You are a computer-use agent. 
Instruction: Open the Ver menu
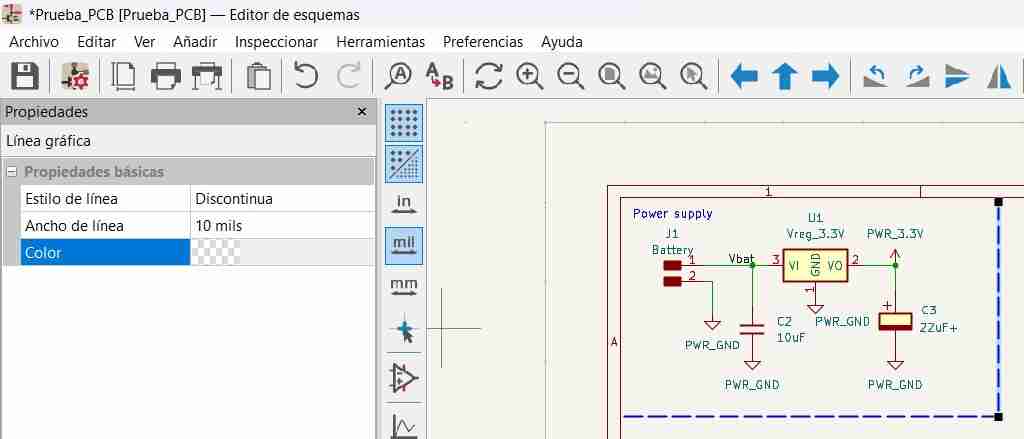click(x=144, y=42)
